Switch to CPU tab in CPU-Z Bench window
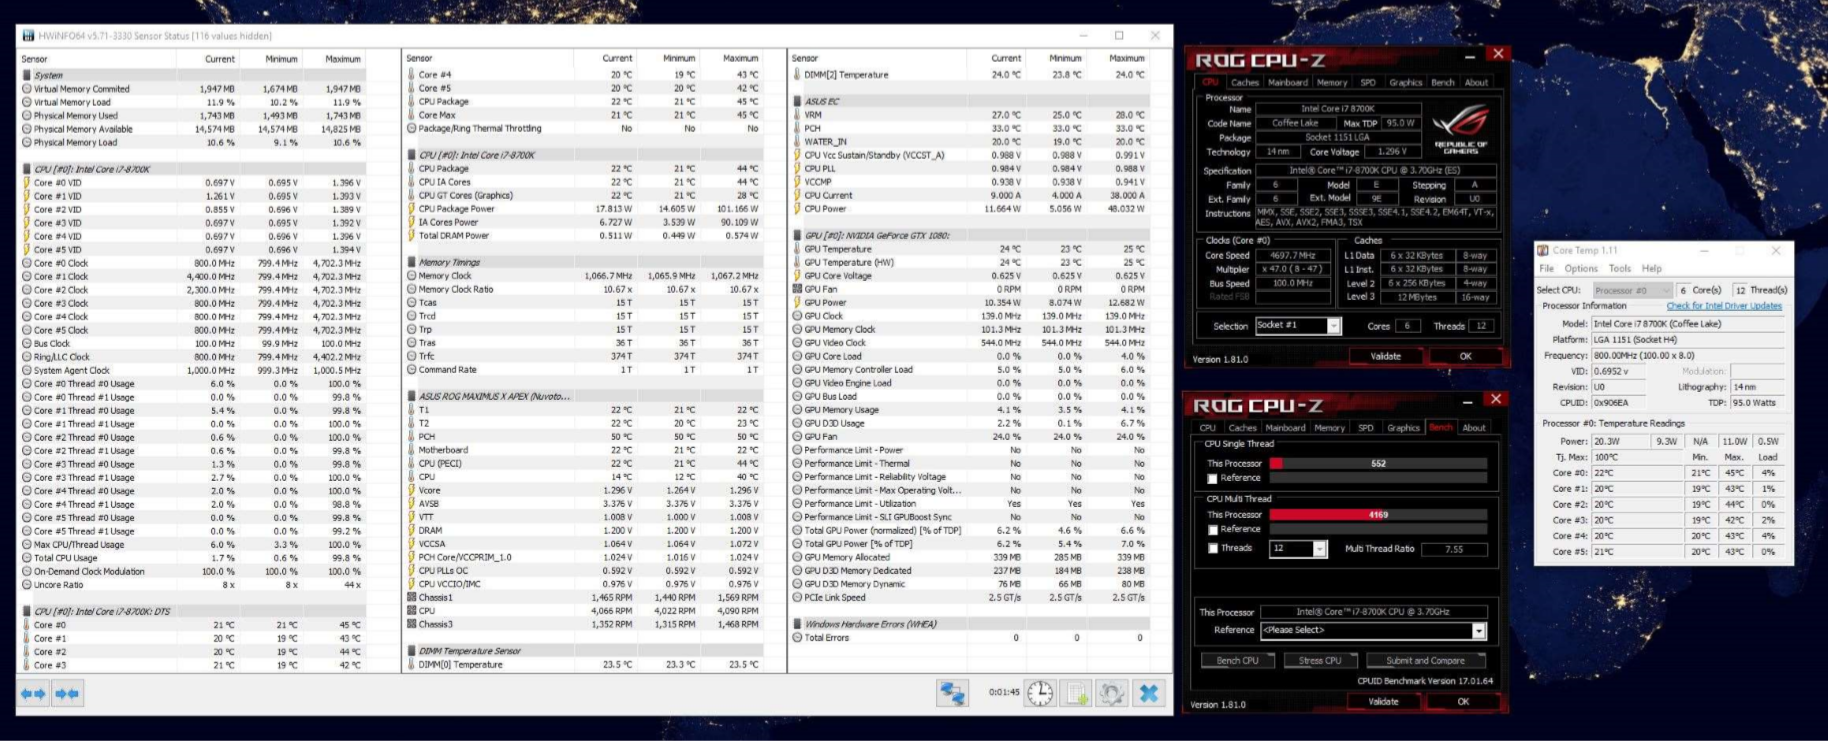Image resolution: width=1830 pixels, height=747 pixels. pyautogui.click(x=1208, y=428)
